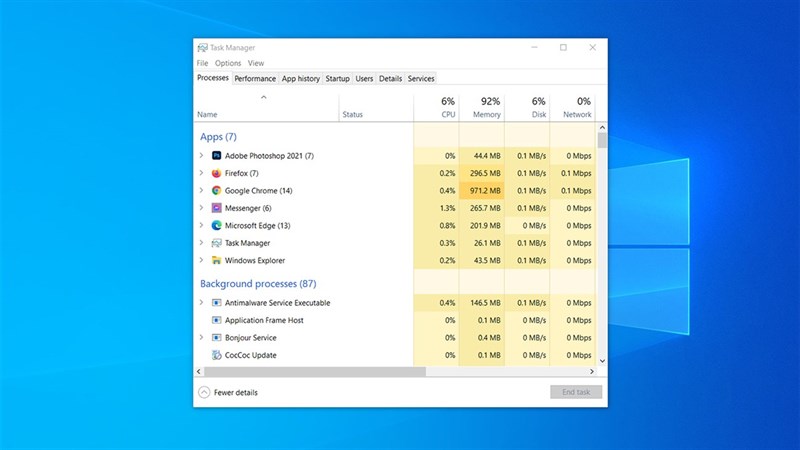This screenshot has width=800, height=450.
Task: Select the Processes tab
Action: tap(213, 78)
